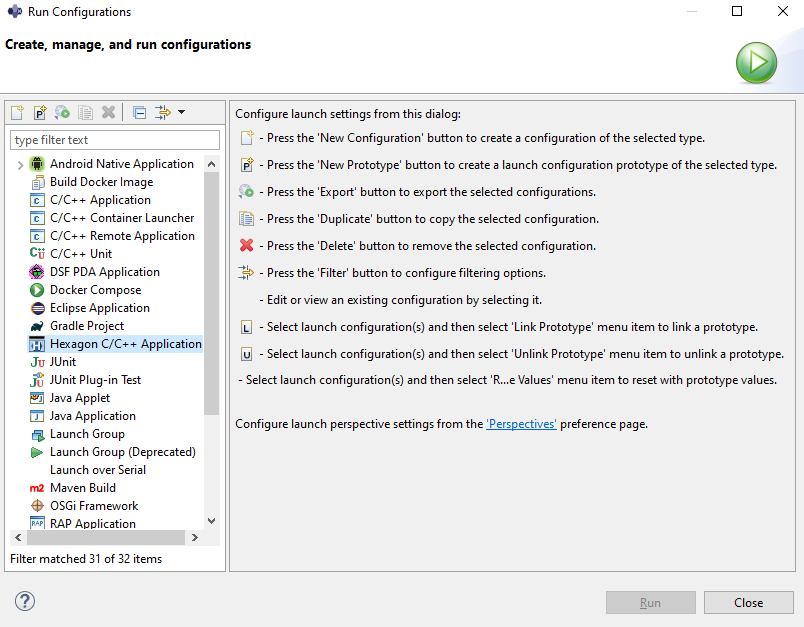Click the Filter configurations toolbar icon
Image resolution: width=804 pixels, height=627 pixels.
tap(163, 112)
